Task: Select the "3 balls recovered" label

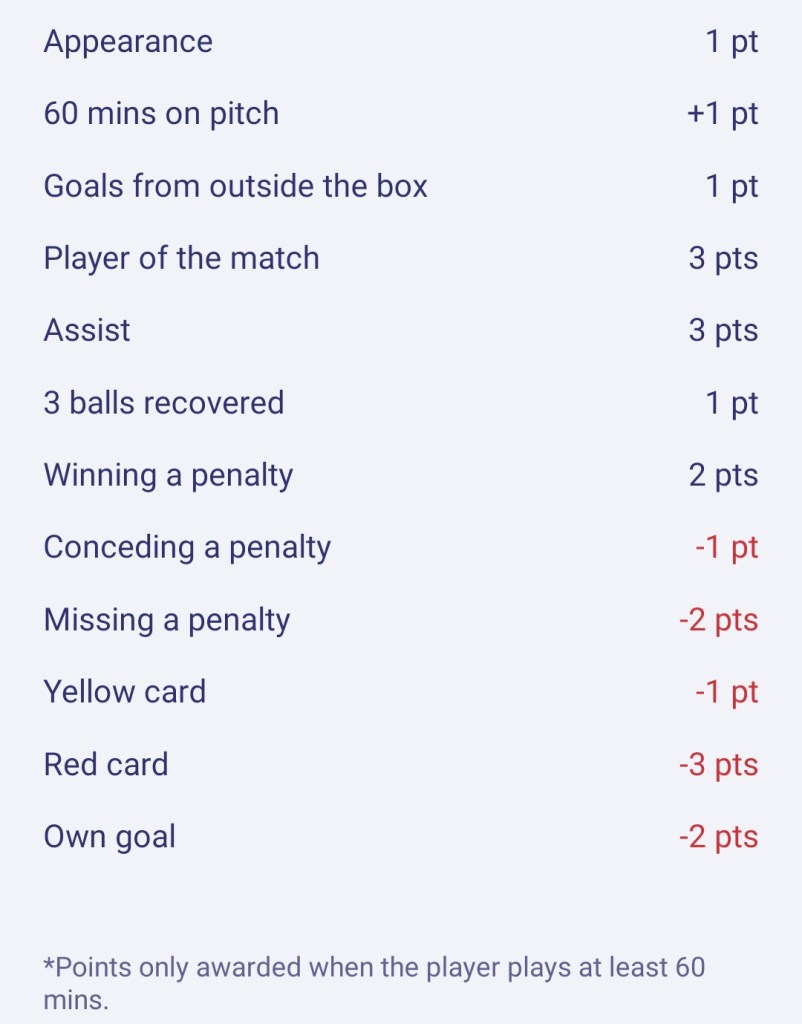Action: click(x=164, y=403)
